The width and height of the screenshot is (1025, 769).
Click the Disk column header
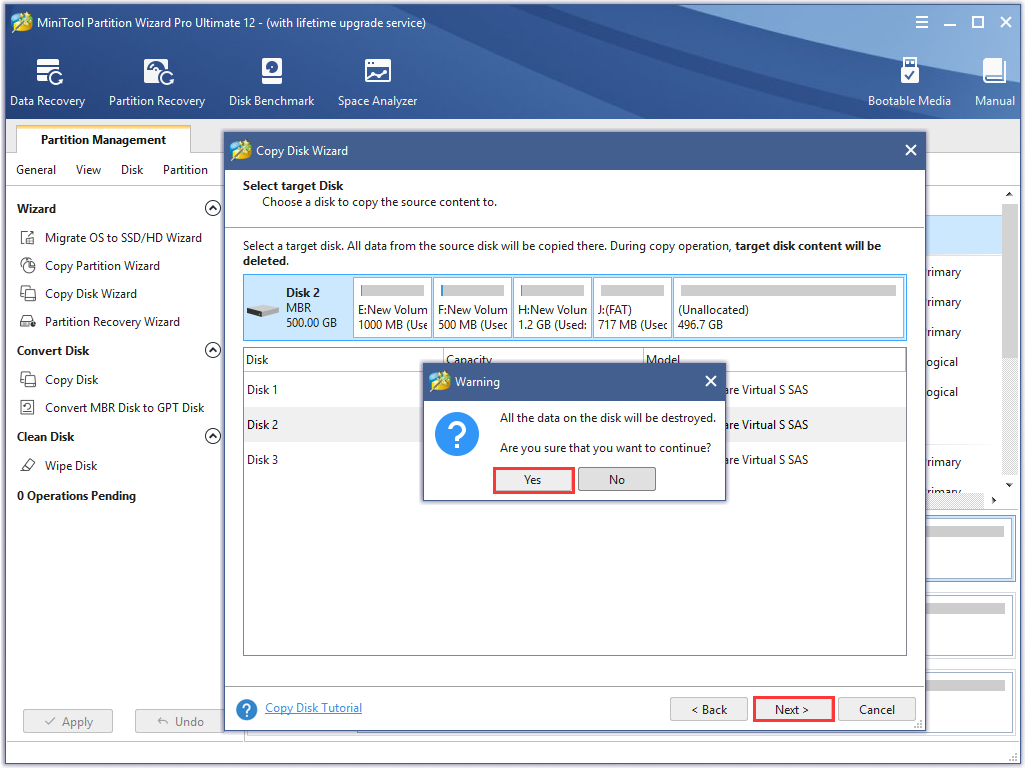click(x=343, y=360)
